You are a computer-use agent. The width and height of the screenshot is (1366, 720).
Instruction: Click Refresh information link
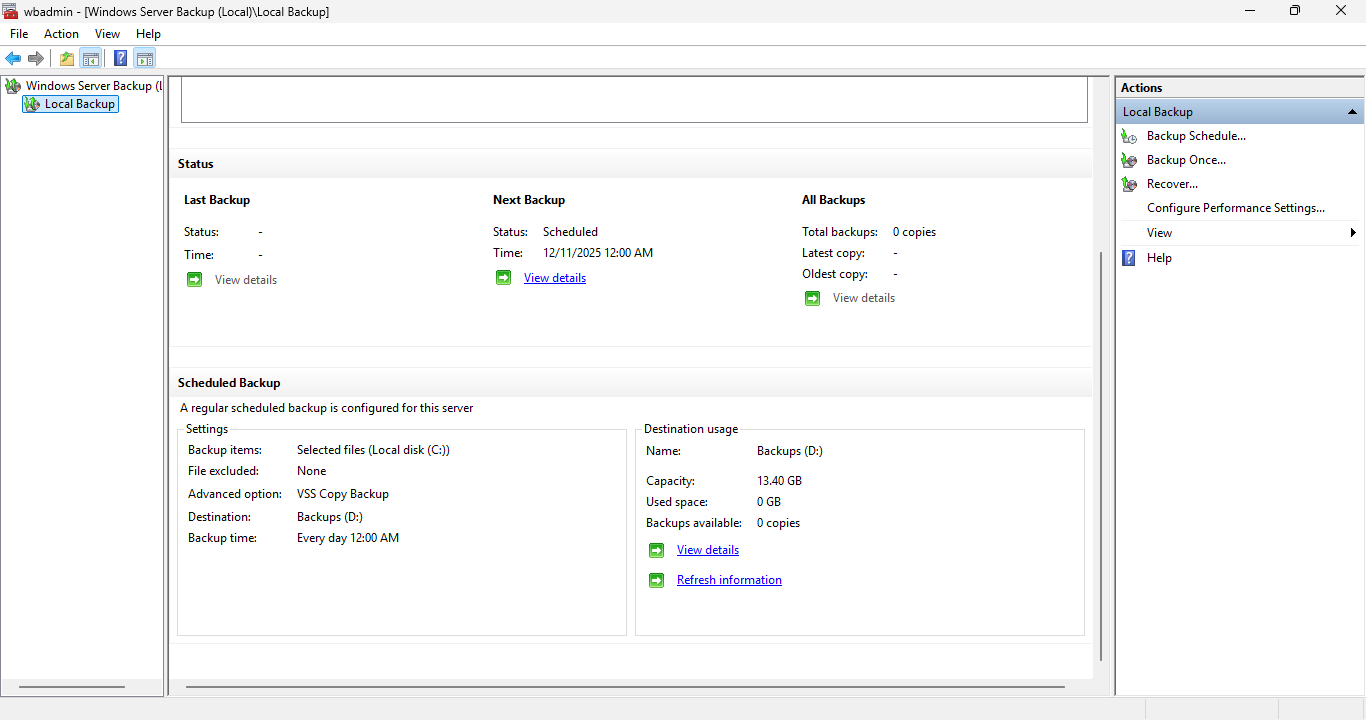tap(729, 580)
